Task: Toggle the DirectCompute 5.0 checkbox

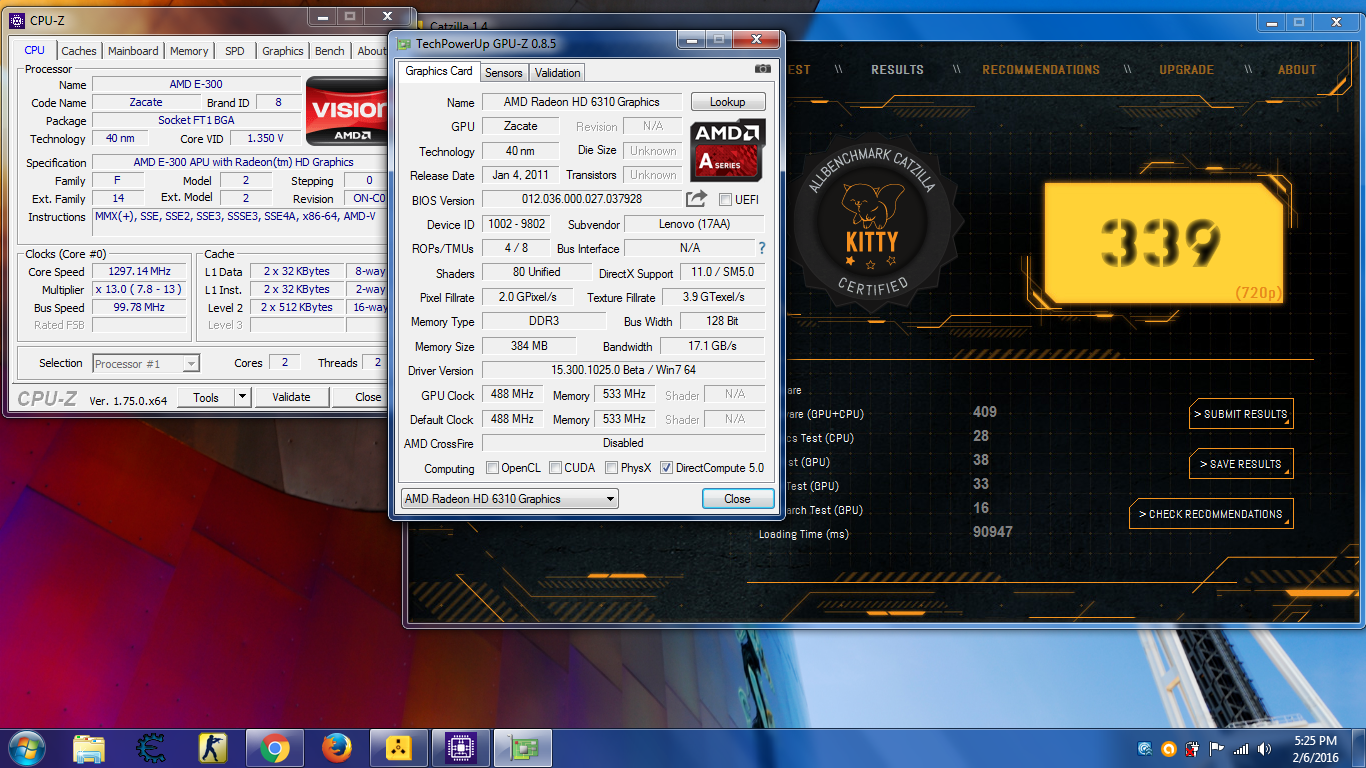Action: 666,468
